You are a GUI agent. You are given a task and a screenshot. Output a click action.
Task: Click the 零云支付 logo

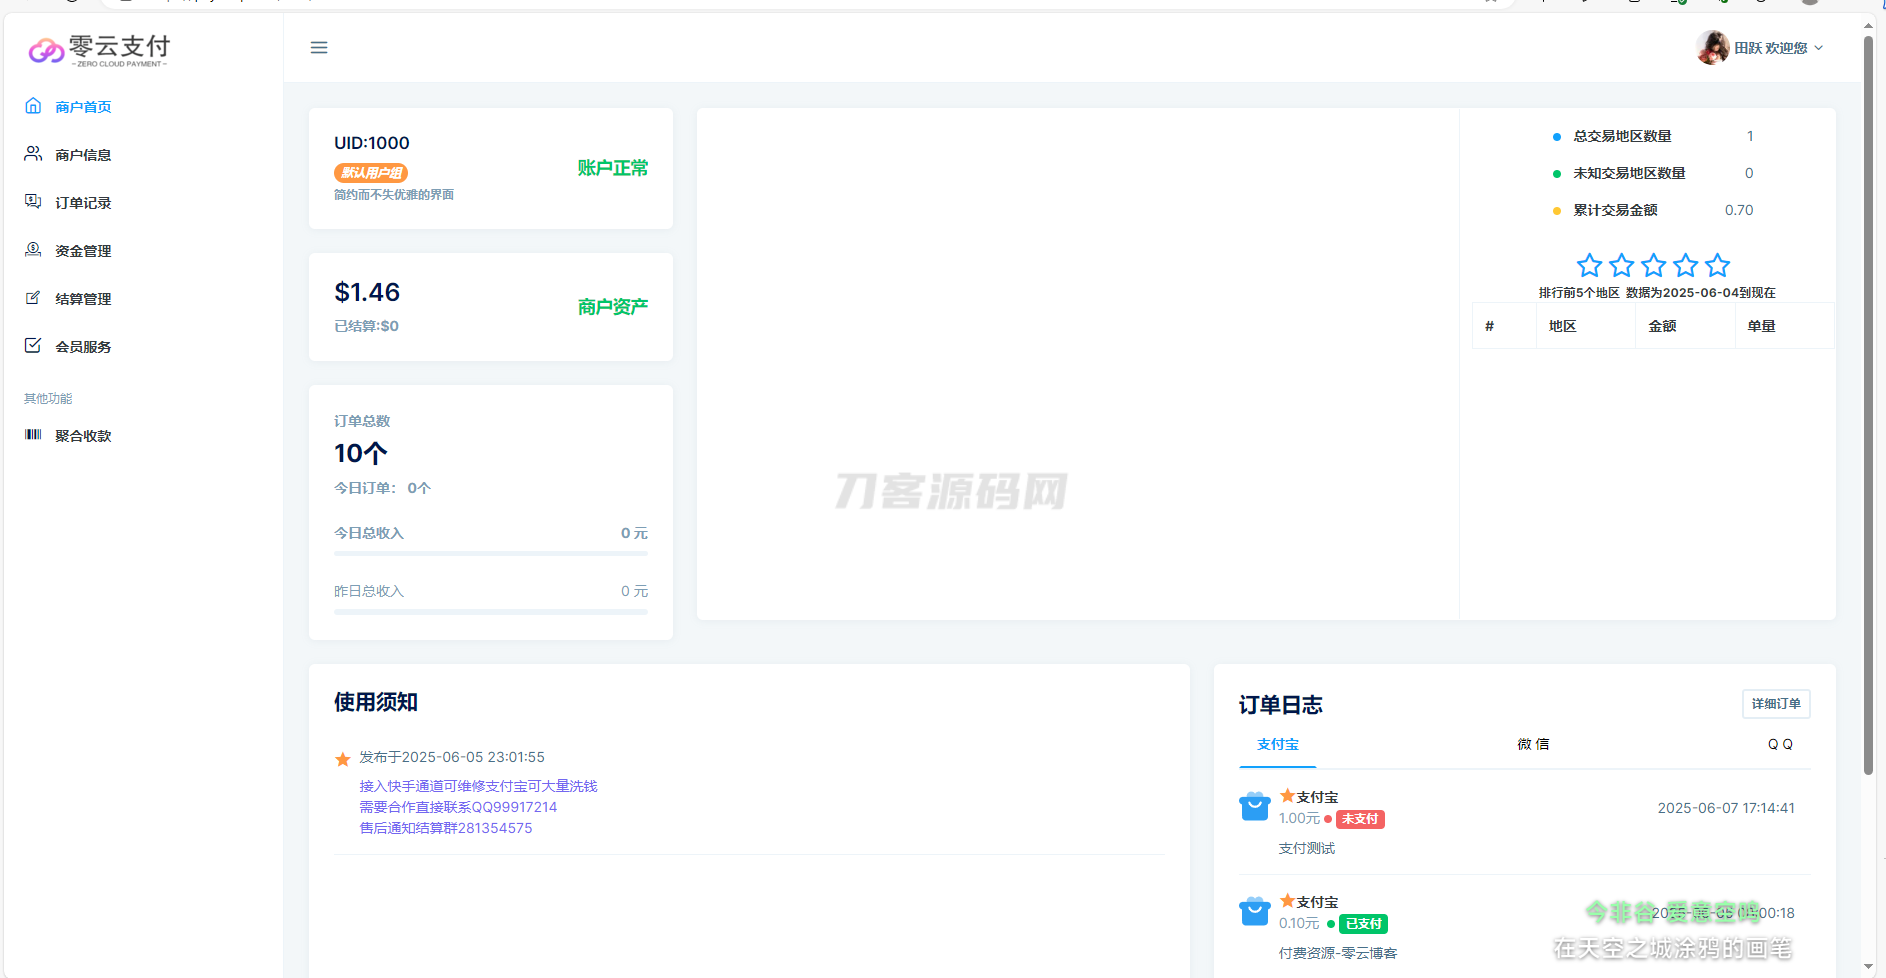point(99,48)
